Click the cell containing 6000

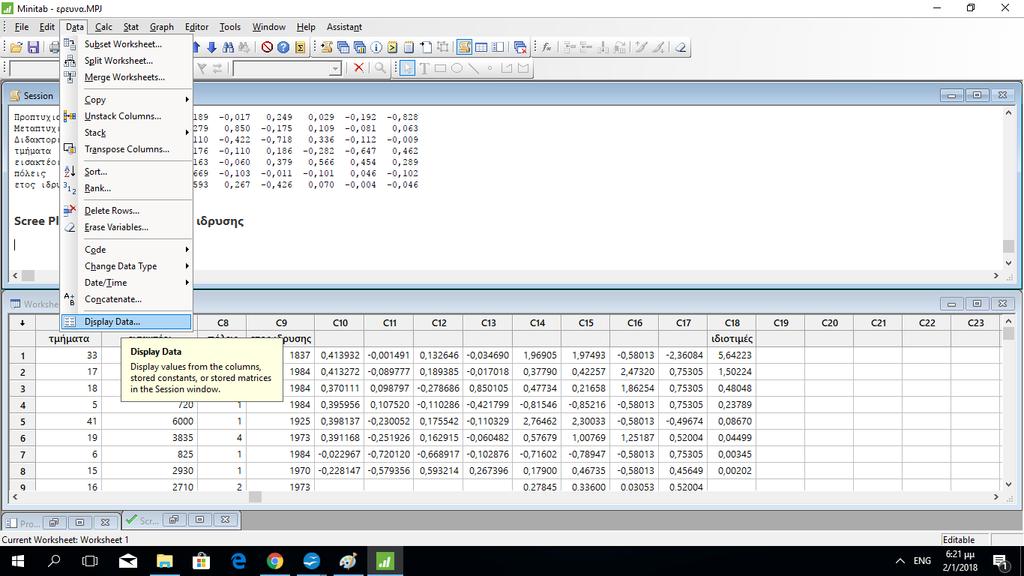[x=150, y=421]
